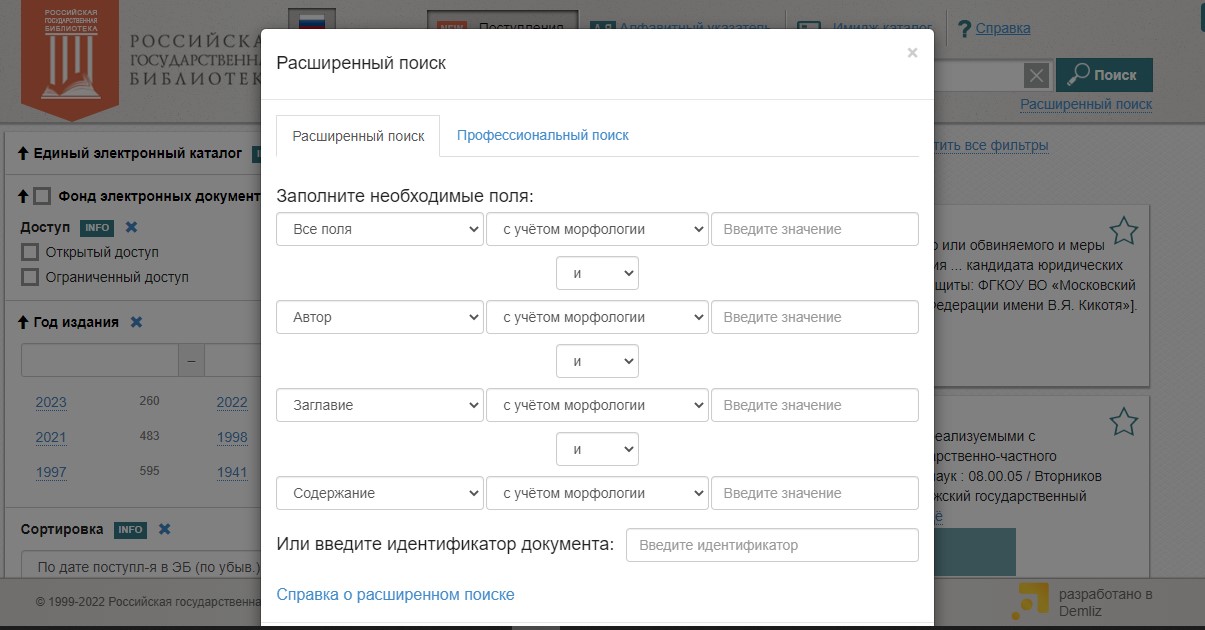
Task: Add second result to favorites star
Action: pos(1124,421)
